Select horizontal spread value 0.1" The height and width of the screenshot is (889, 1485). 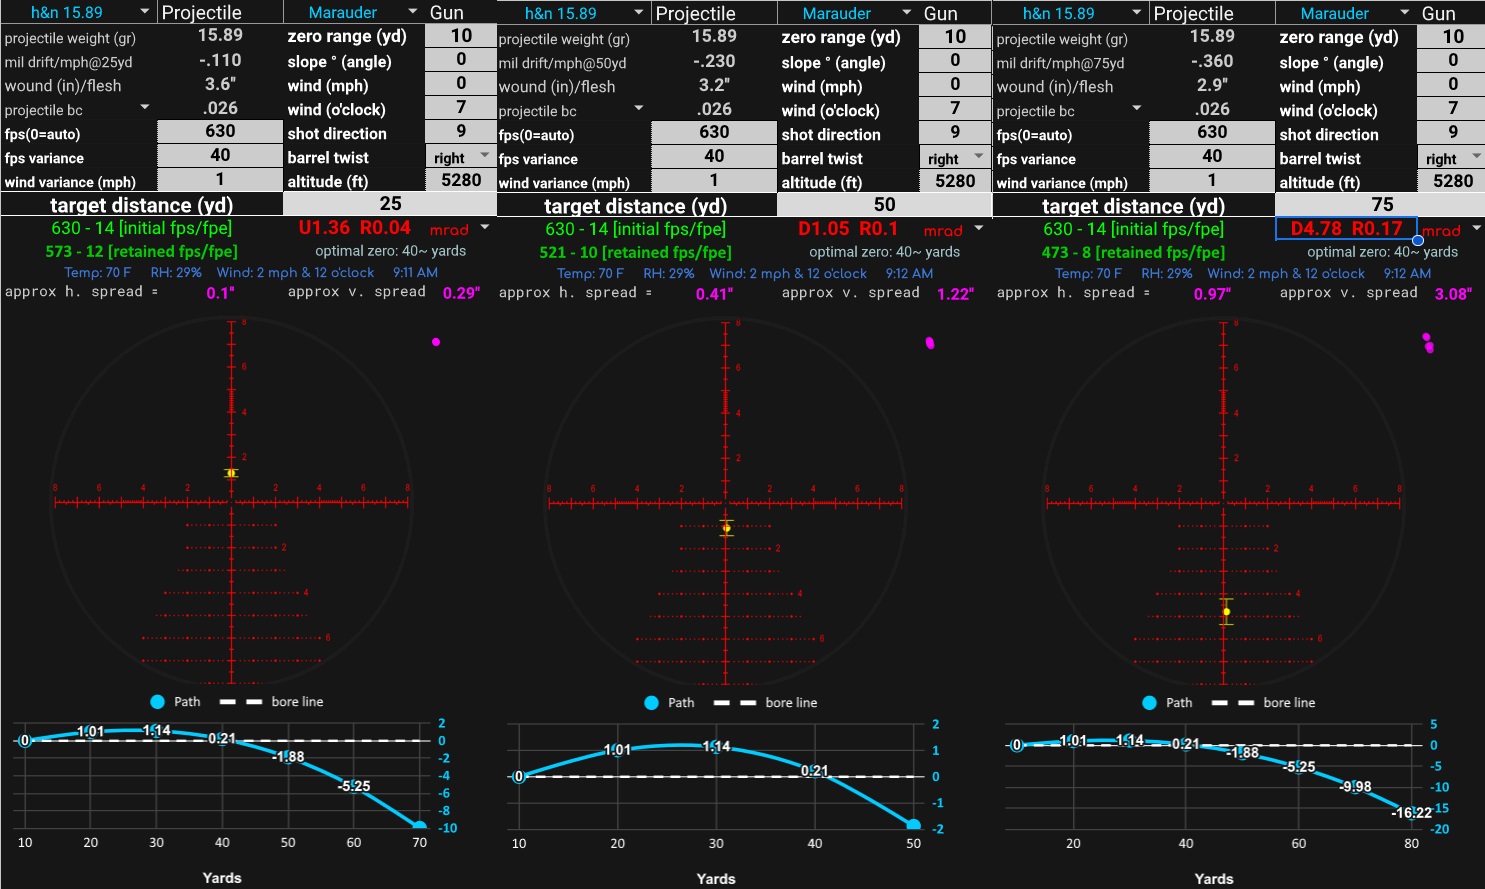(x=220, y=293)
